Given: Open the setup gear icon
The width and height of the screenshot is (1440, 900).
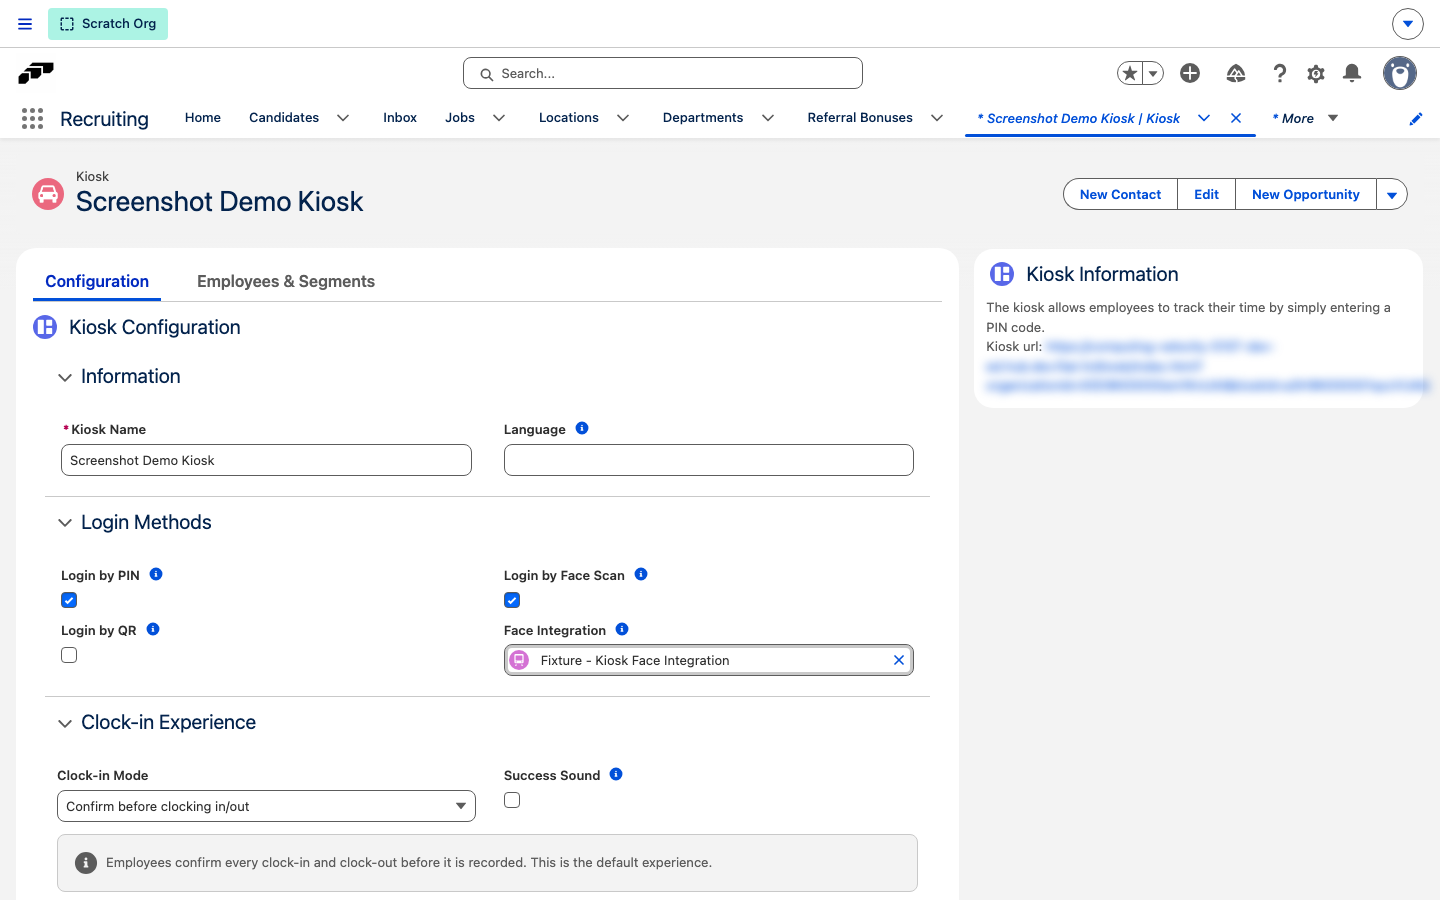Looking at the screenshot, I should (1316, 73).
